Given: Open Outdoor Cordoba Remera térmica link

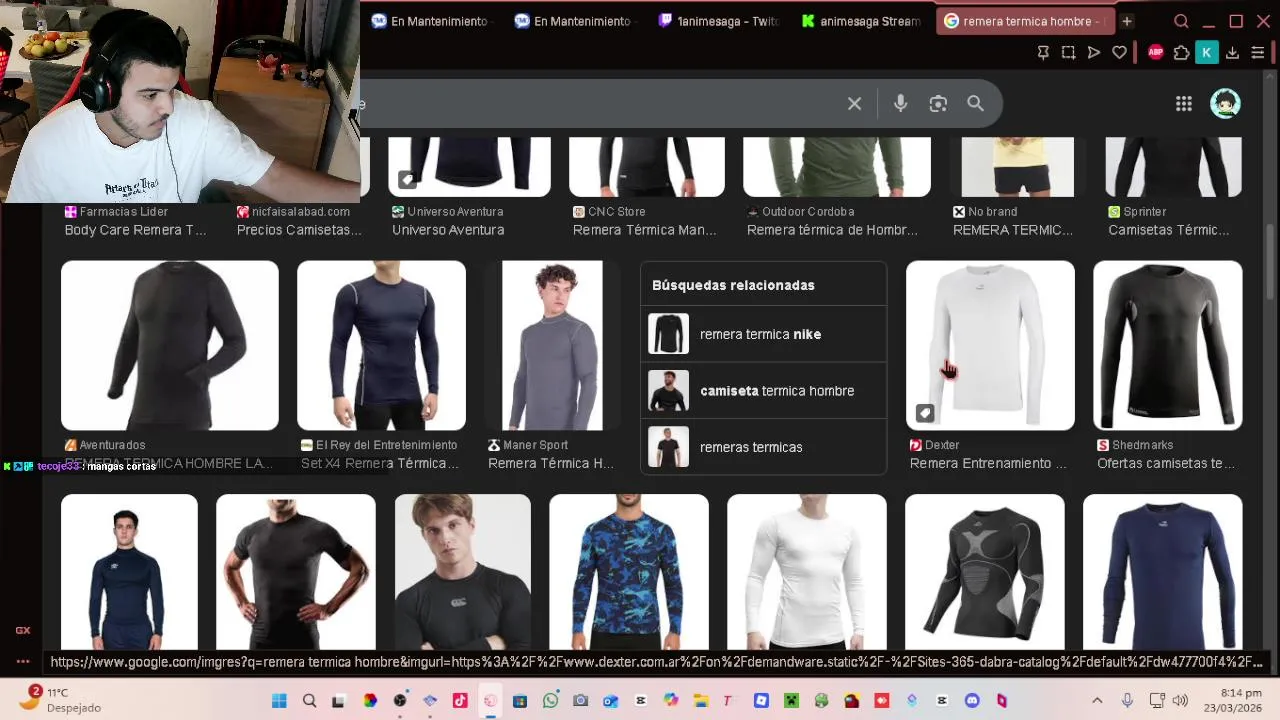Looking at the screenshot, I should point(832,230).
